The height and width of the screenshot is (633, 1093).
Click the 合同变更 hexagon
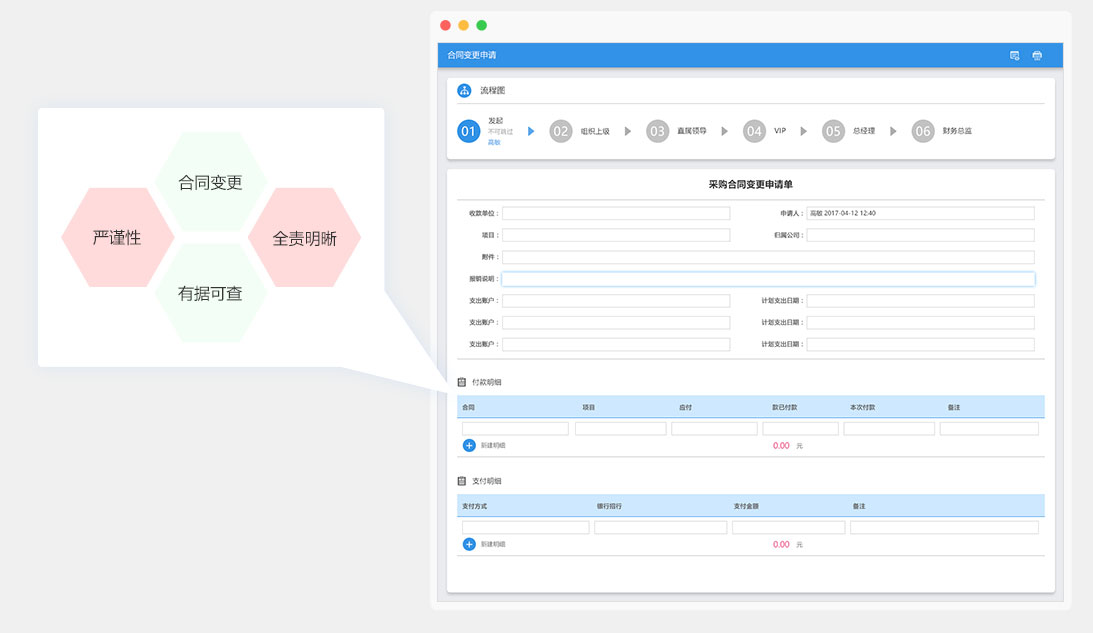210,183
